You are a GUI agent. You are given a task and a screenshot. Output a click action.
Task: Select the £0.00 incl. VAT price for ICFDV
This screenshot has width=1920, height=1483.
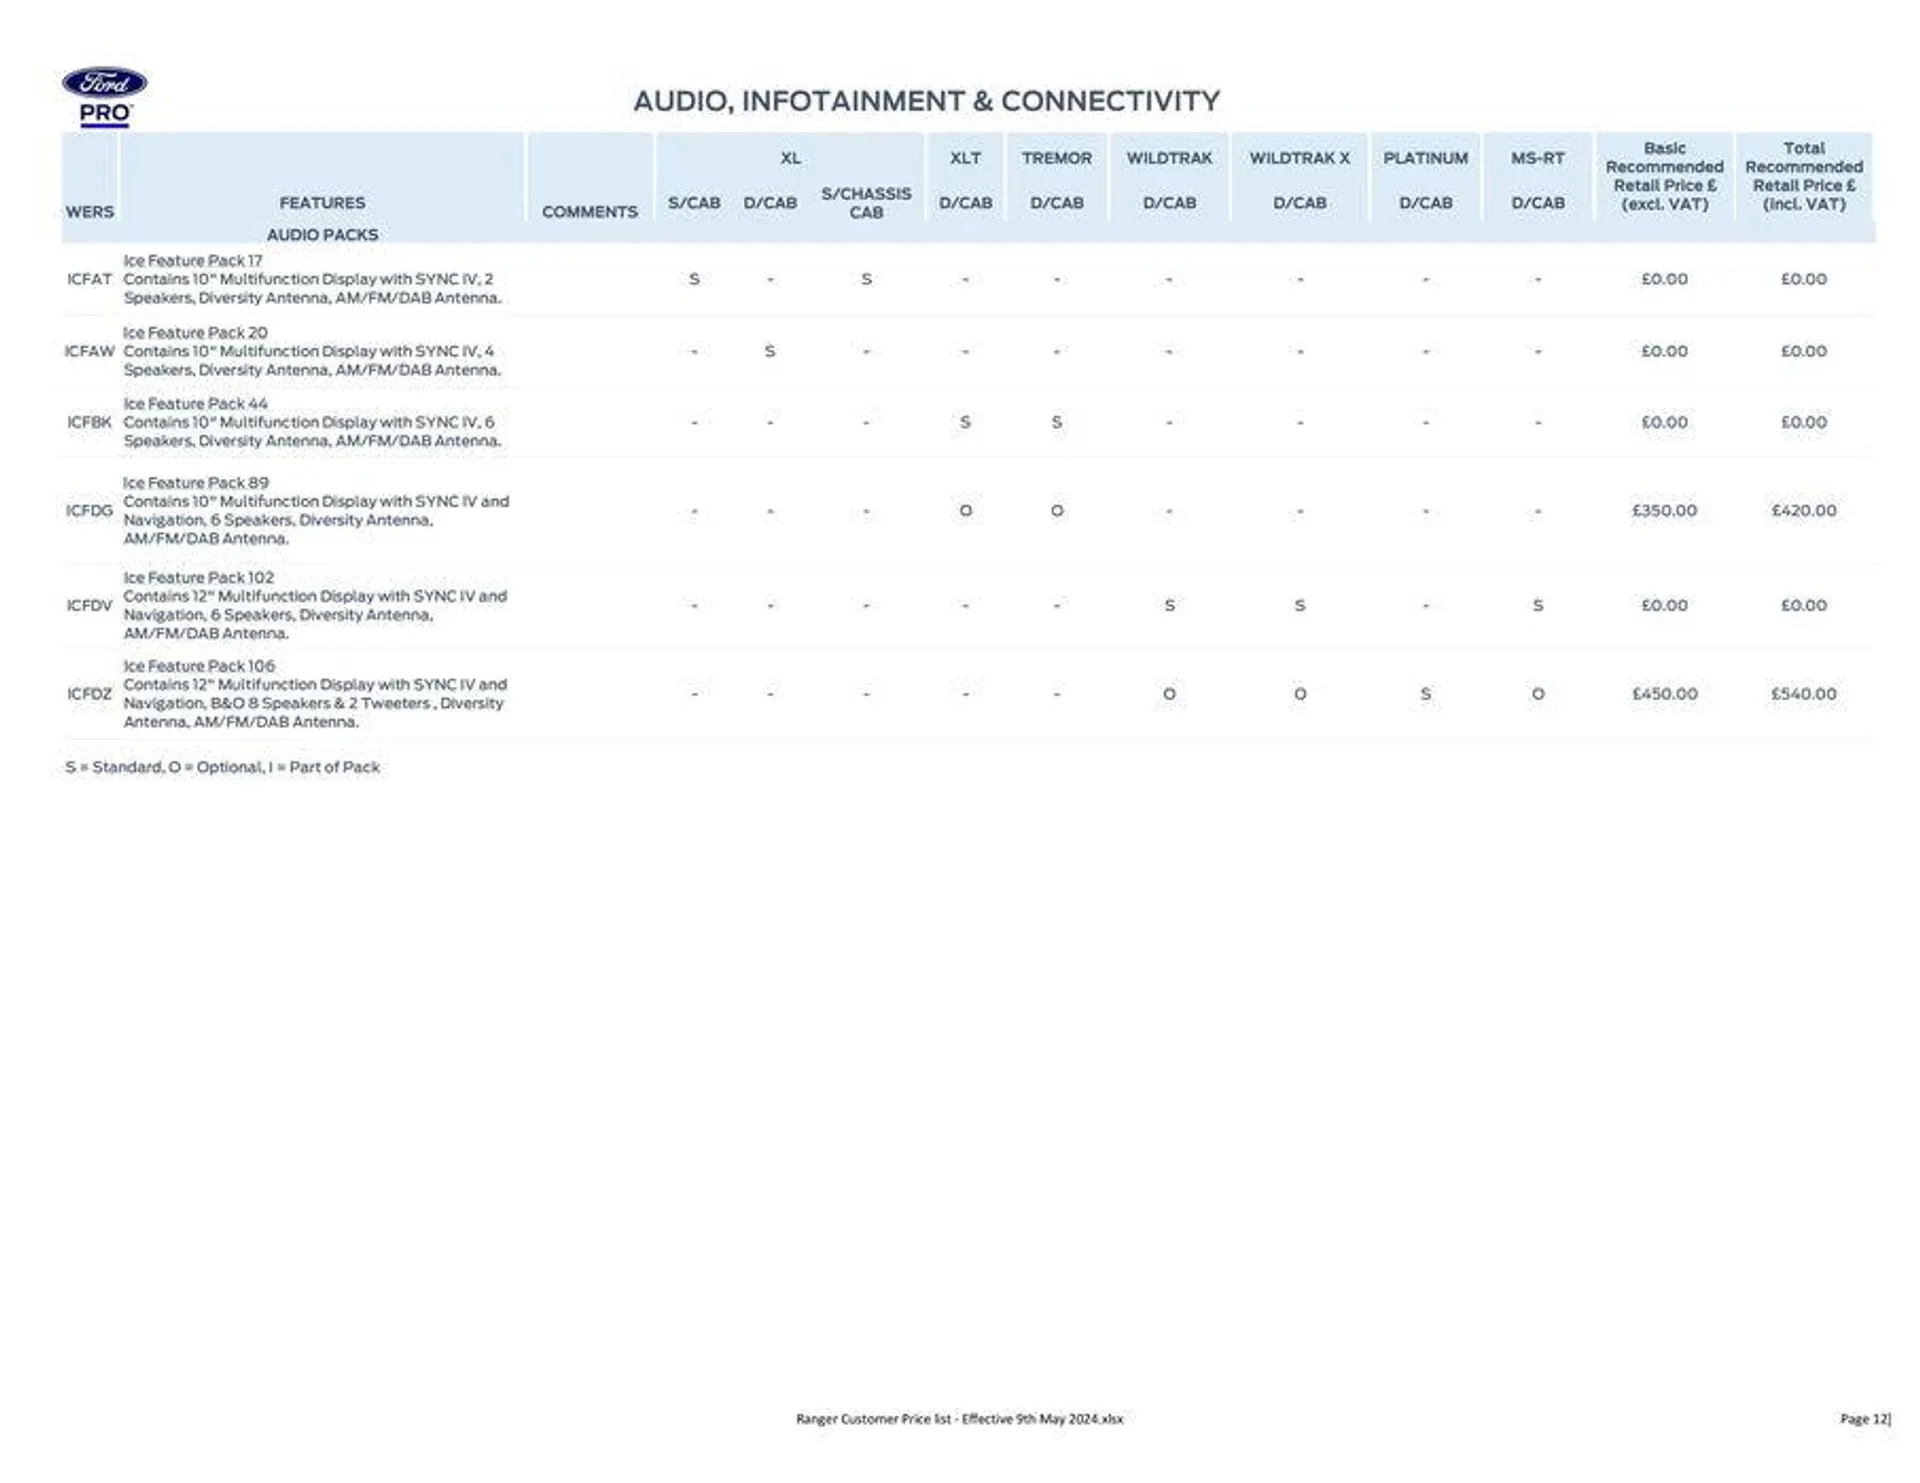click(x=1803, y=605)
